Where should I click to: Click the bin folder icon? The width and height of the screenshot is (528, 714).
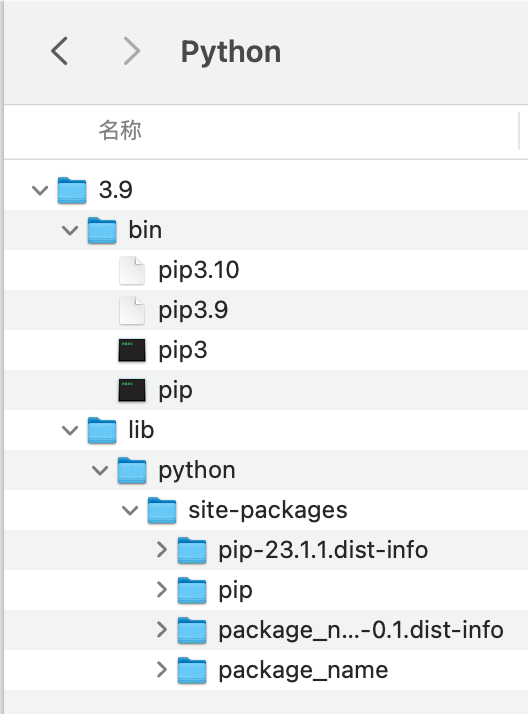tap(102, 230)
